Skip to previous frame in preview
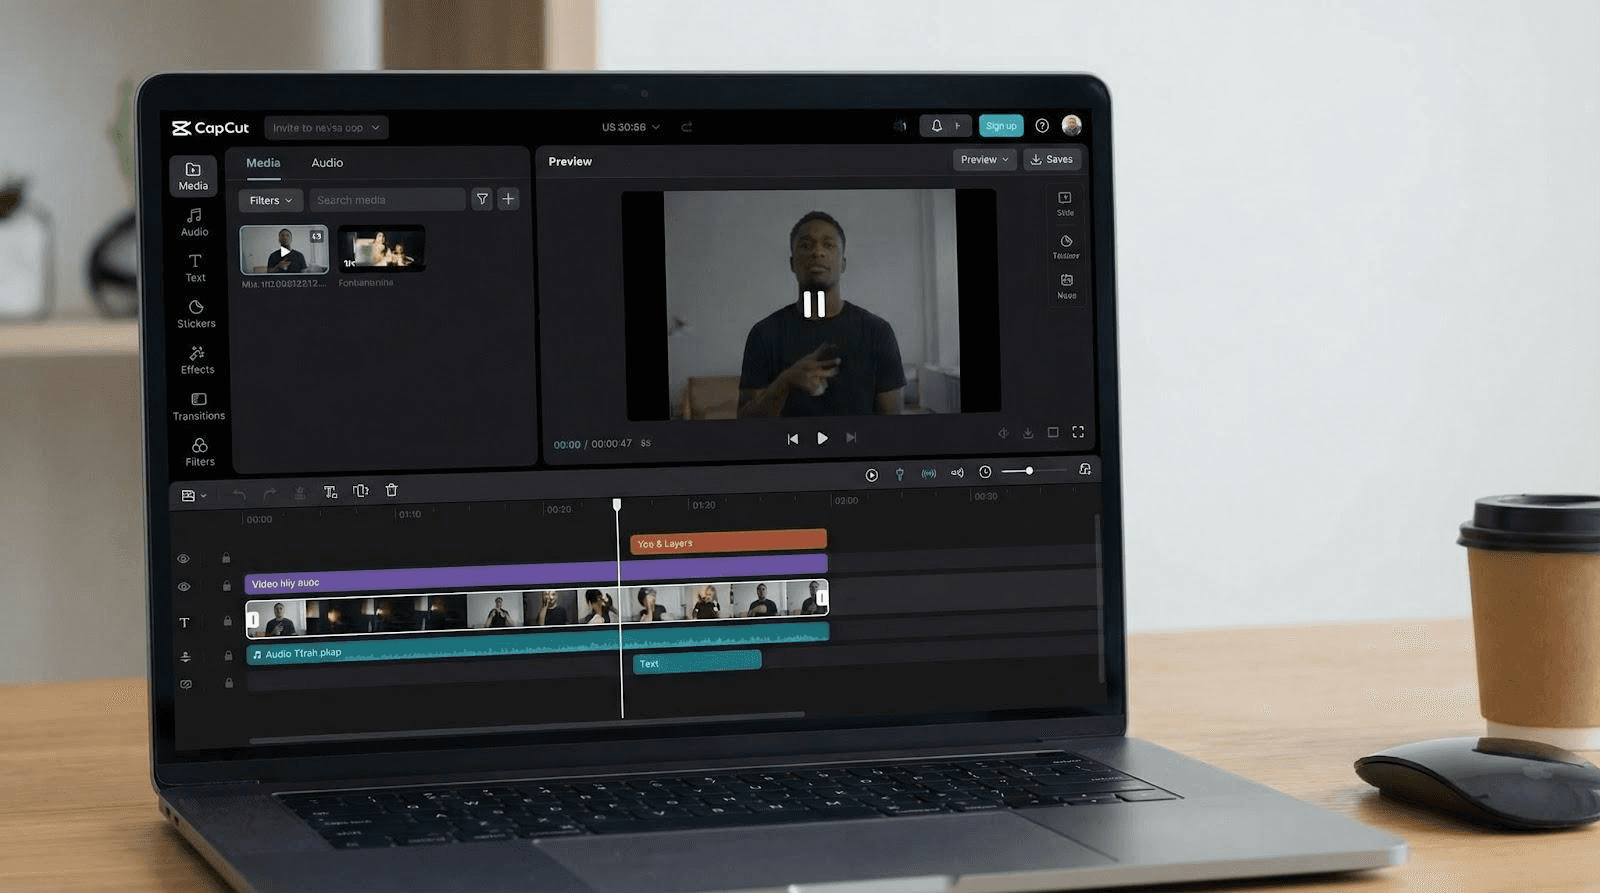Screen dimensions: 1600x893 (x=793, y=438)
